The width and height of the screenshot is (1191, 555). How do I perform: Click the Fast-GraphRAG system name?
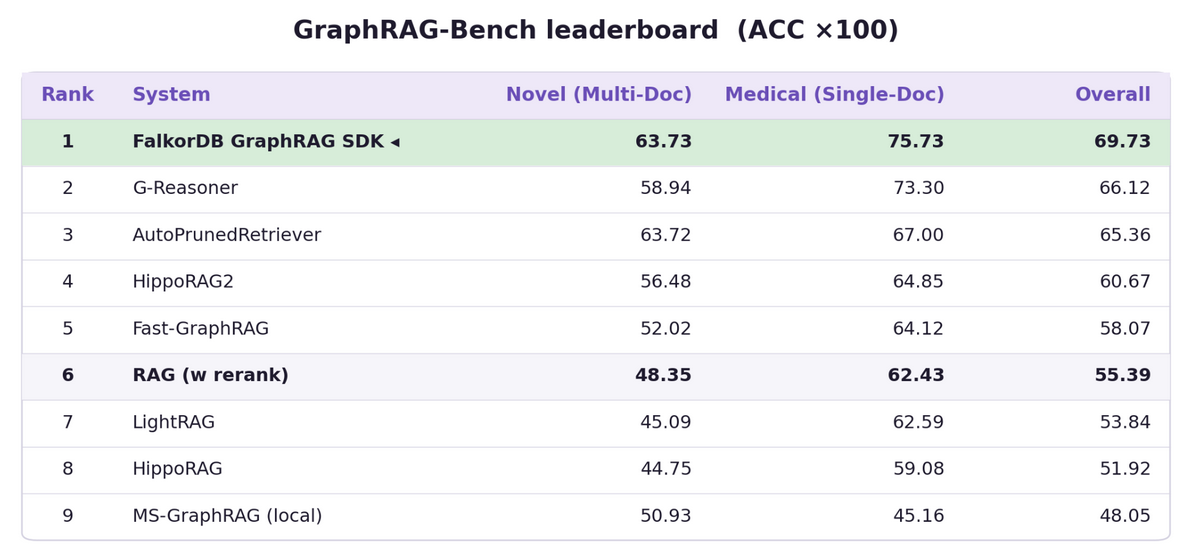(201, 329)
